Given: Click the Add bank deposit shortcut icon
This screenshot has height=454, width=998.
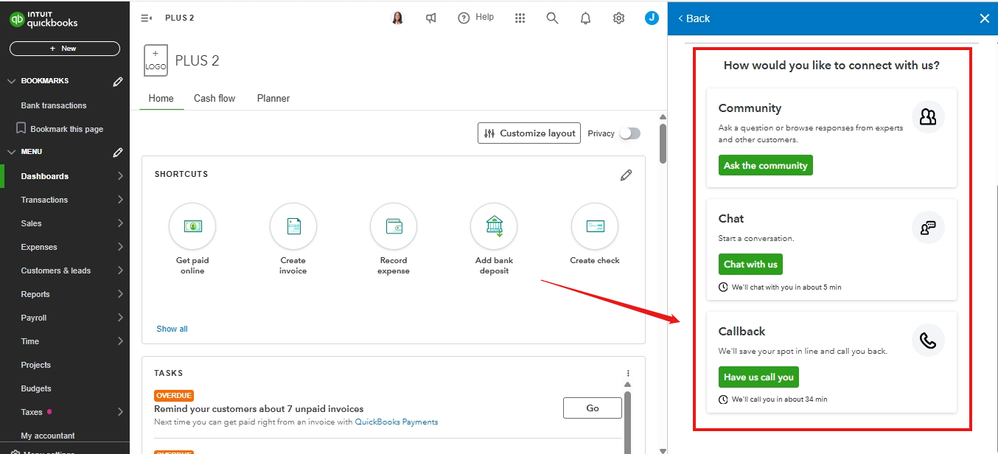Looking at the screenshot, I should click(494, 226).
